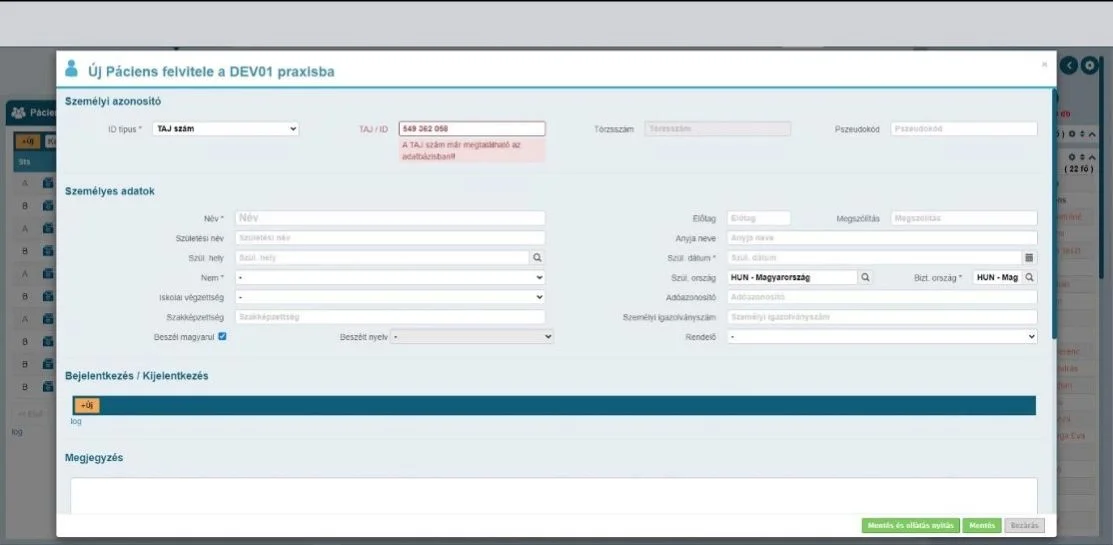Click the Szakképzettség input field

pyautogui.click(x=390, y=316)
